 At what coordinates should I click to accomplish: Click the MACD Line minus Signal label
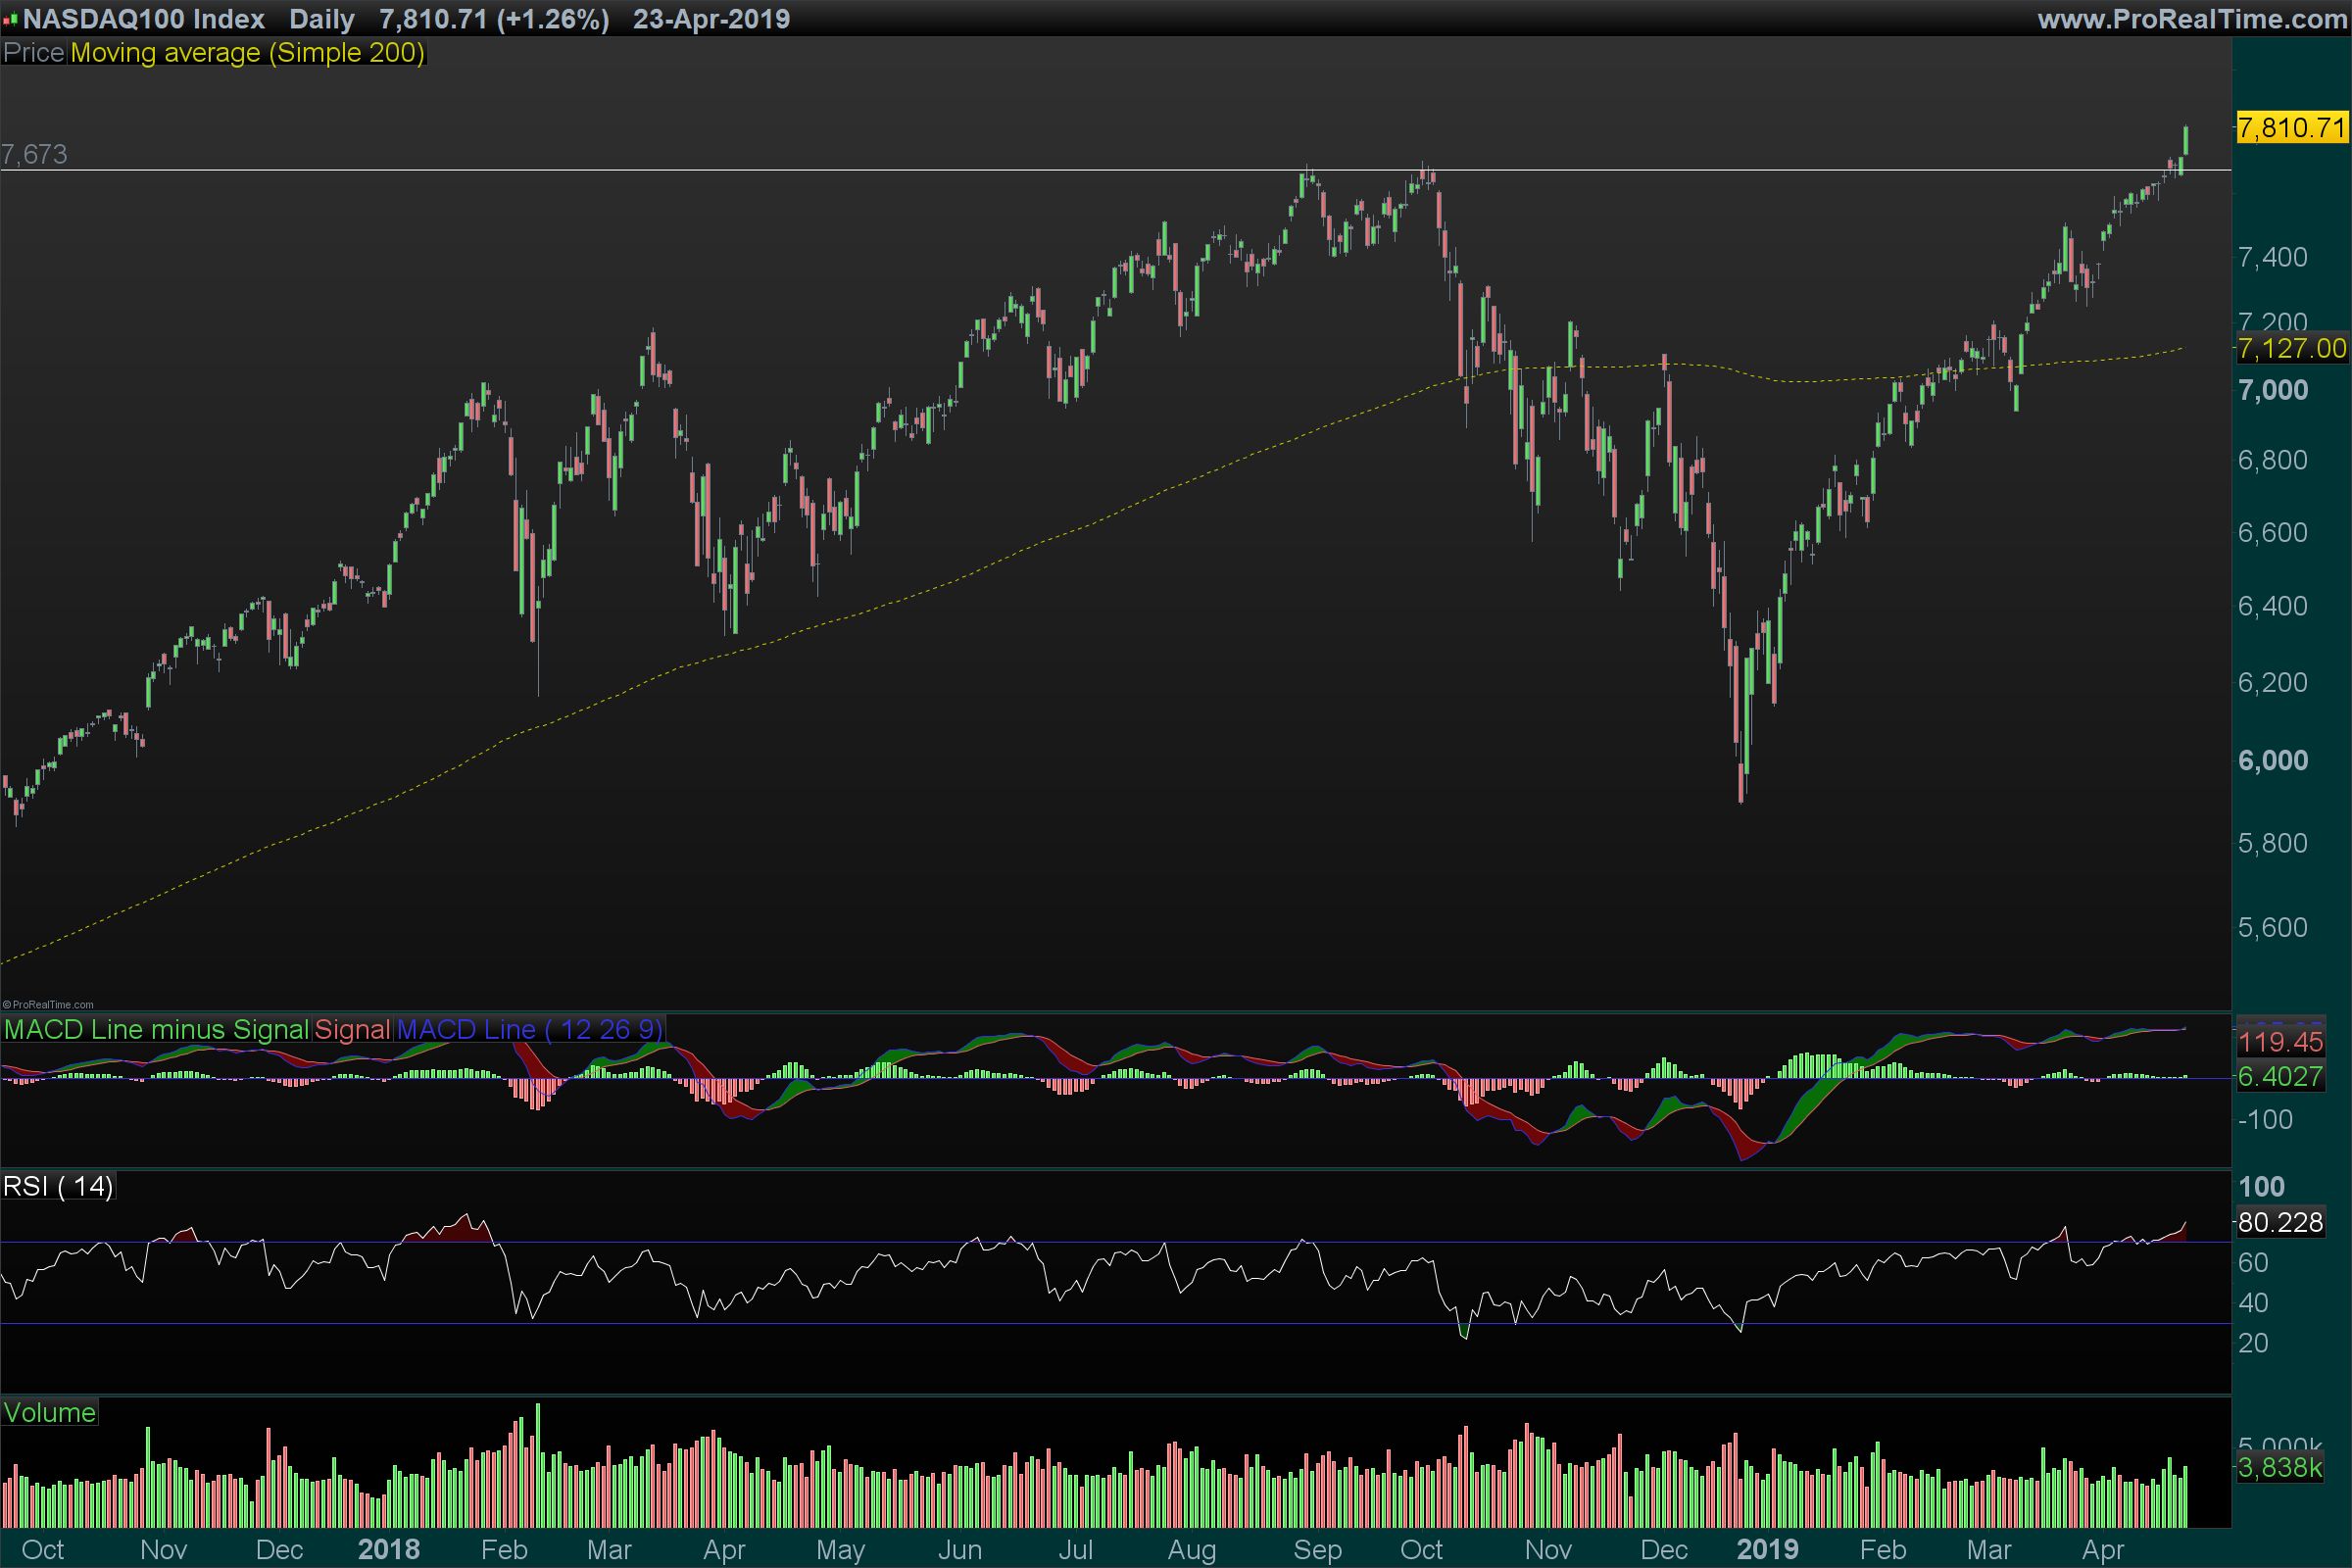tap(156, 1029)
